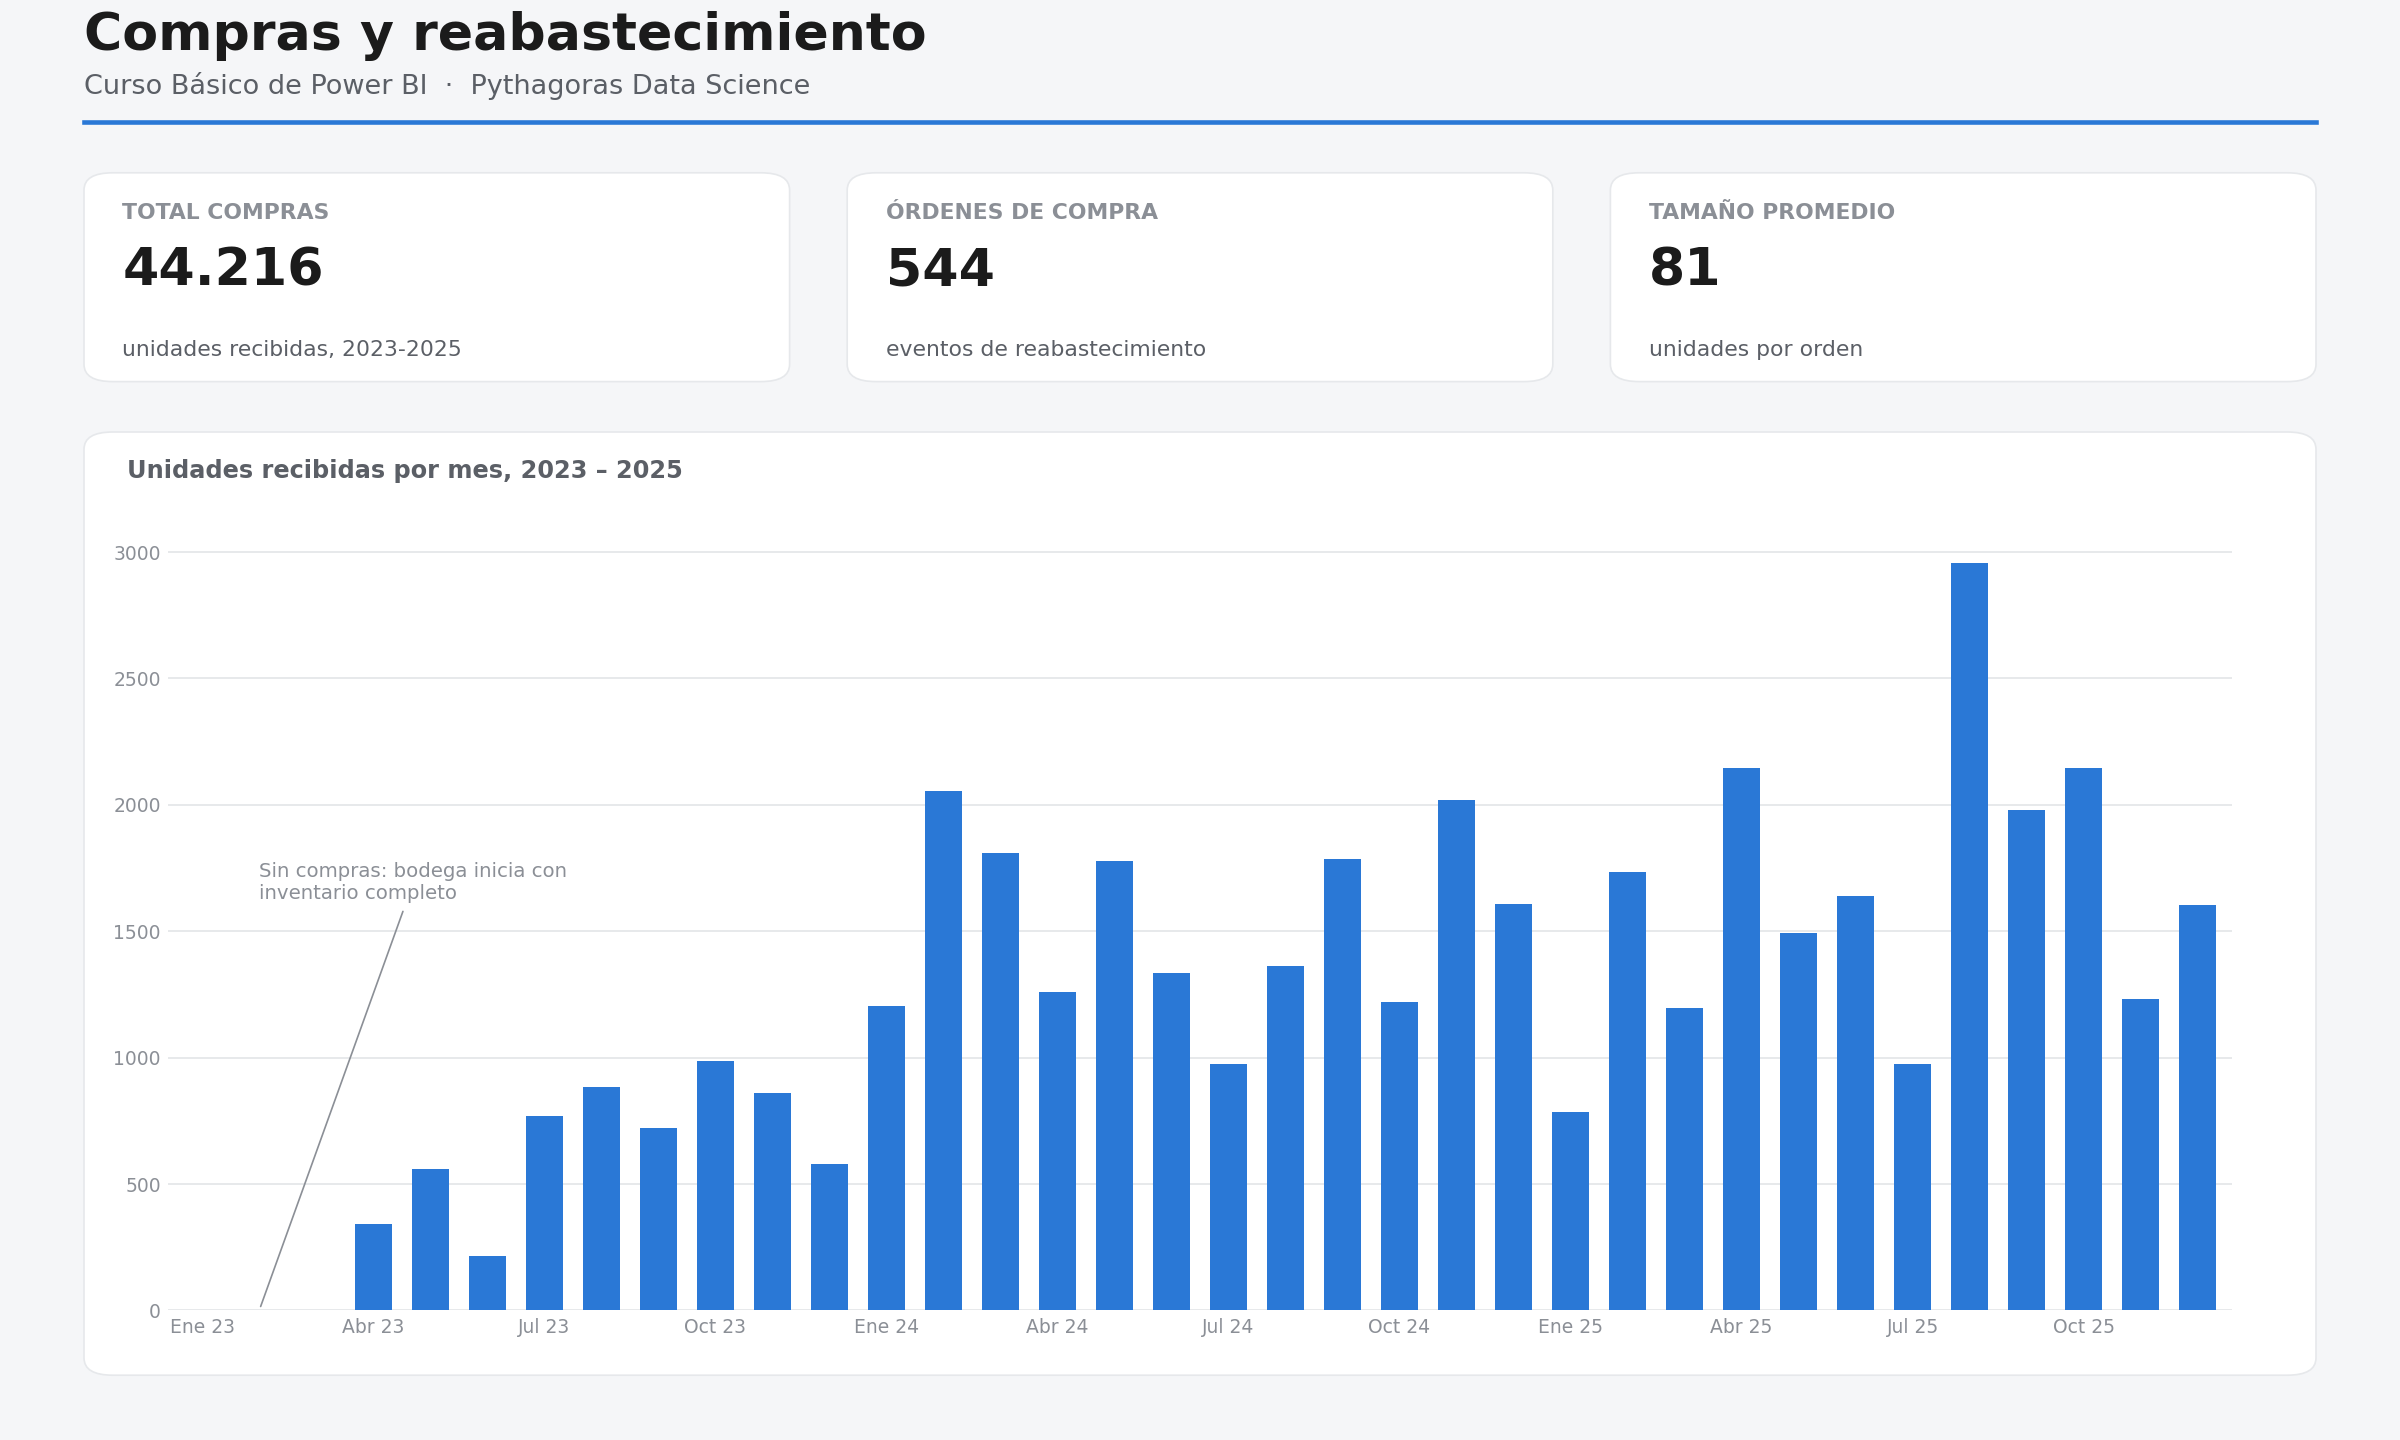Select the bar above Abr 23 label

tap(373, 1267)
